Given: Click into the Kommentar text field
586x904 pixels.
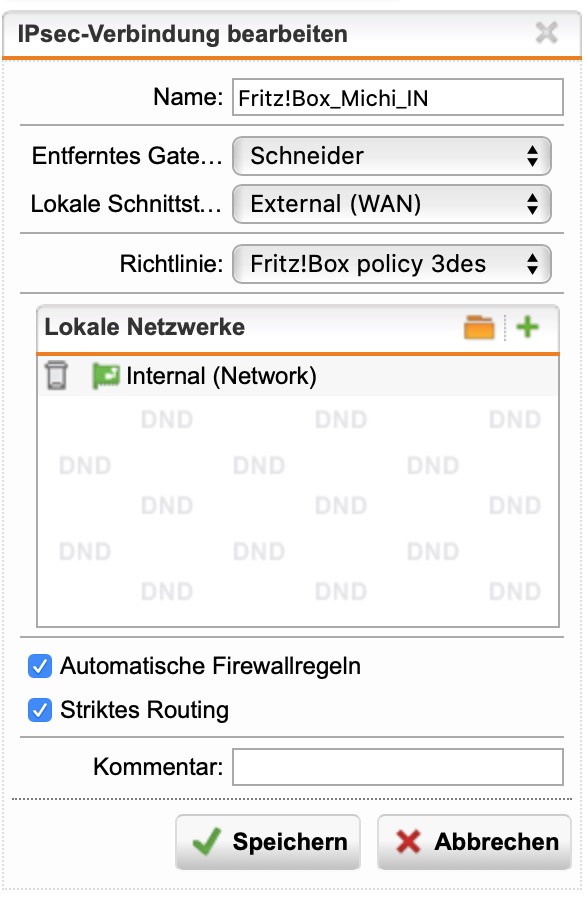Looking at the screenshot, I should pyautogui.click(x=397, y=767).
